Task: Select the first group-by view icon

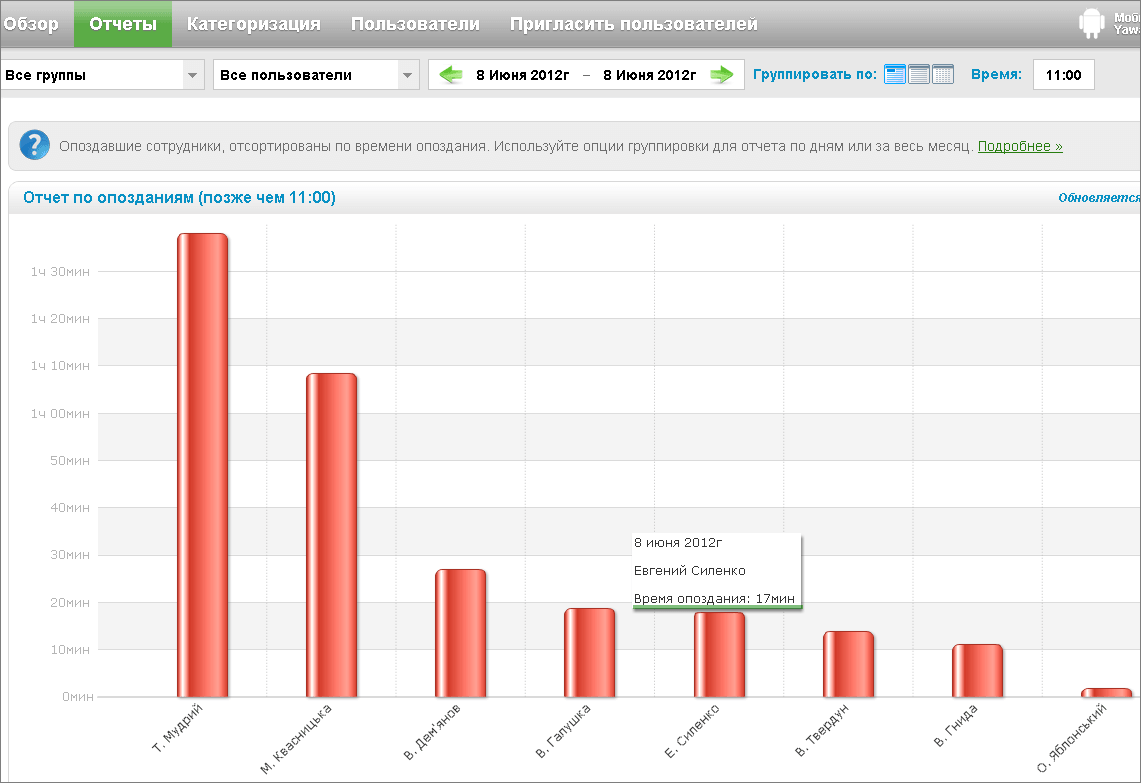Action: click(x=895, y=74)
